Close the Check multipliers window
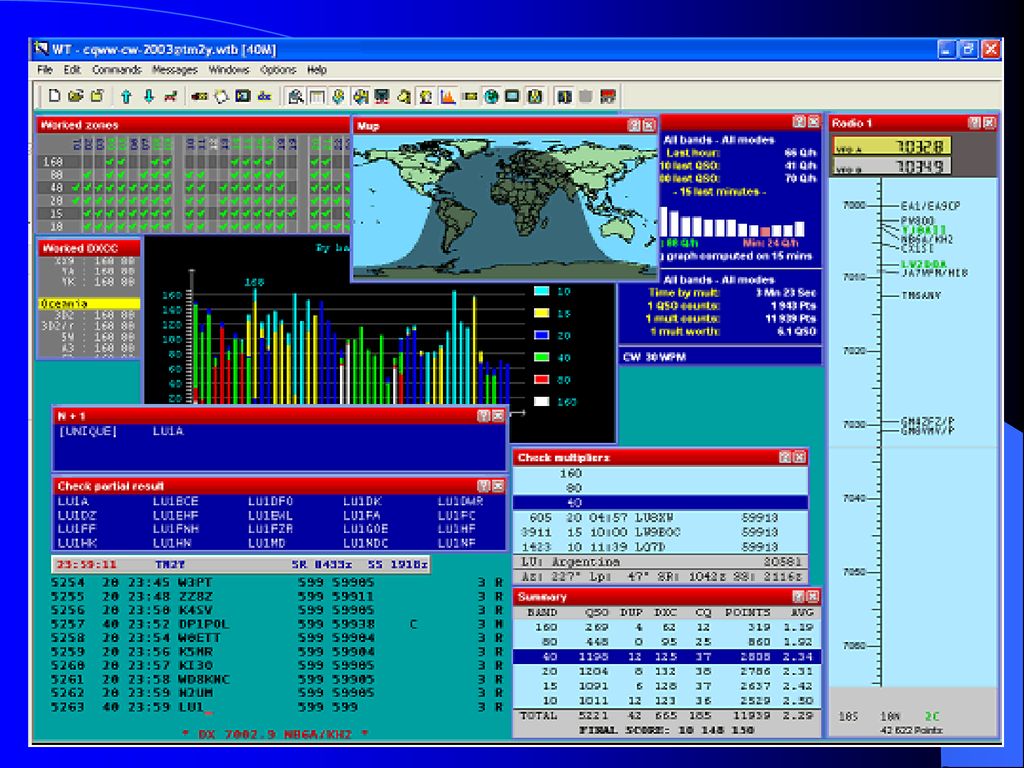This screenshot has width=1024, height=768. 799,457
